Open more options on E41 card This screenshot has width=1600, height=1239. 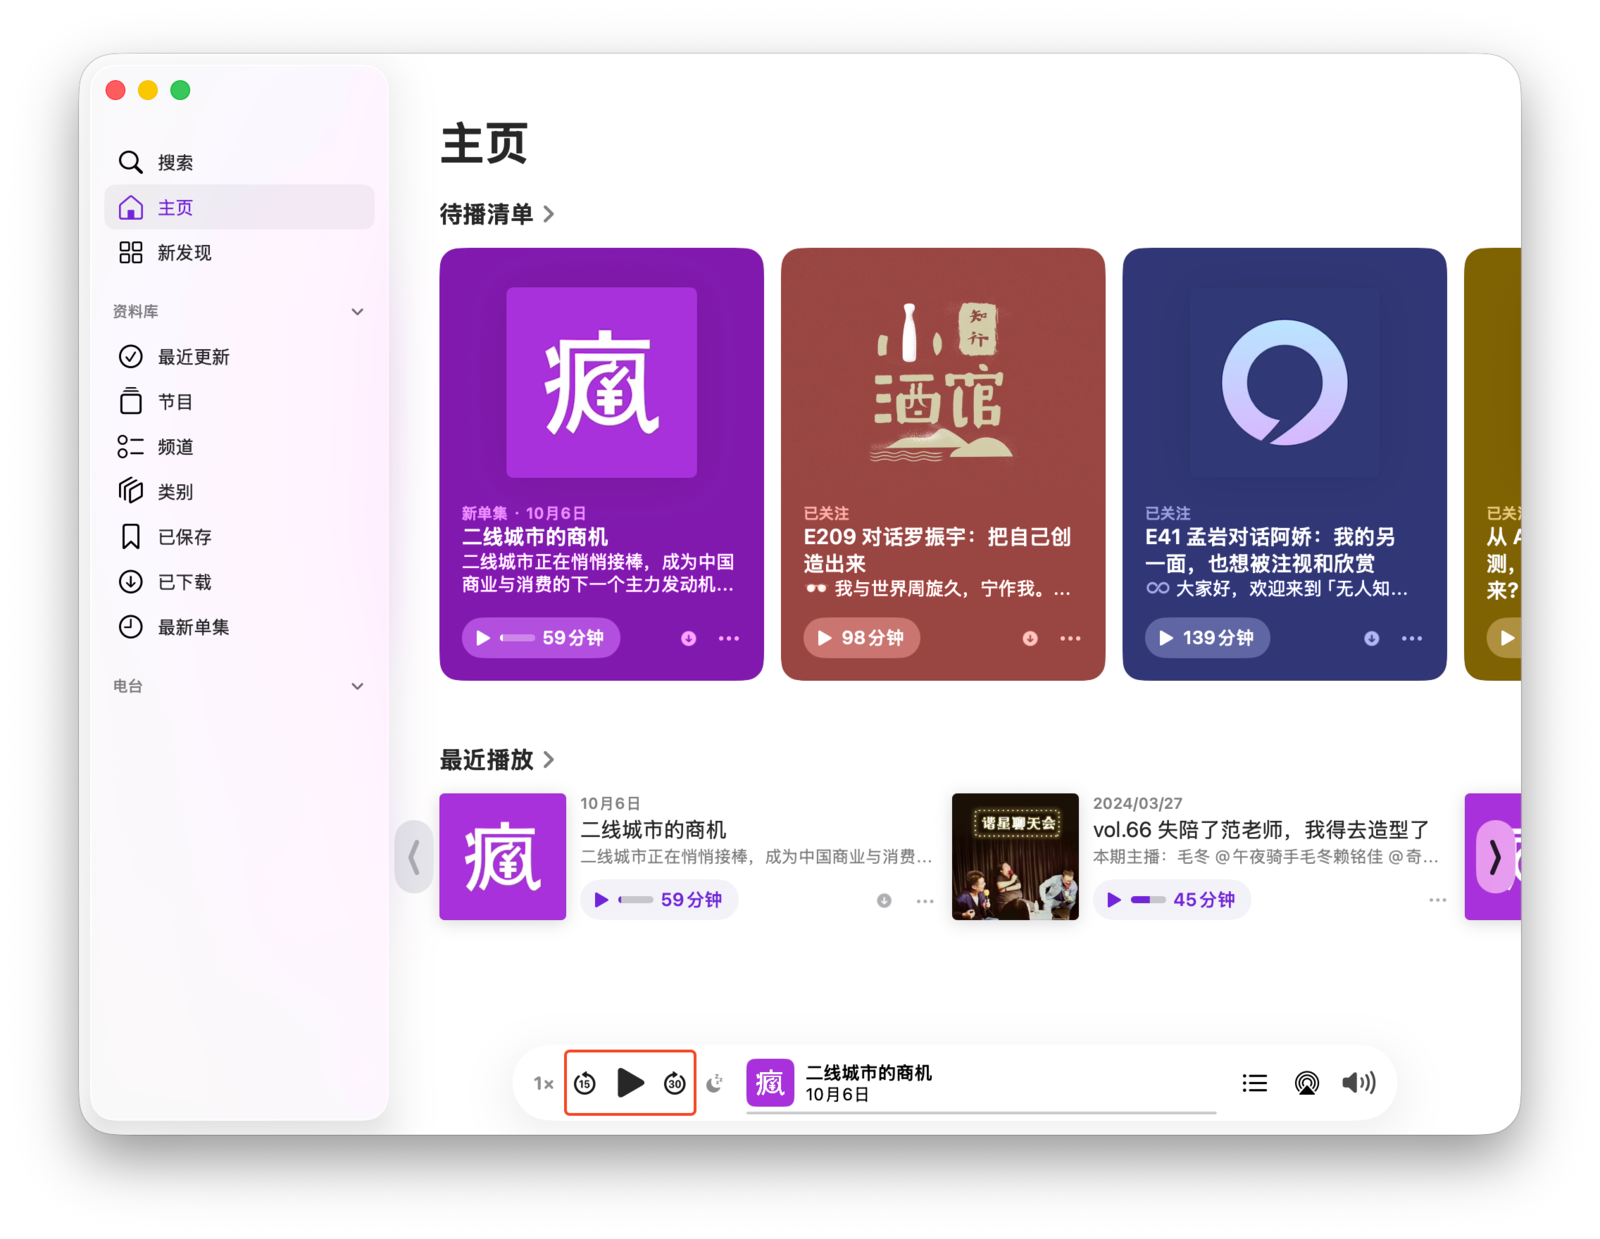pos(1412,638)
